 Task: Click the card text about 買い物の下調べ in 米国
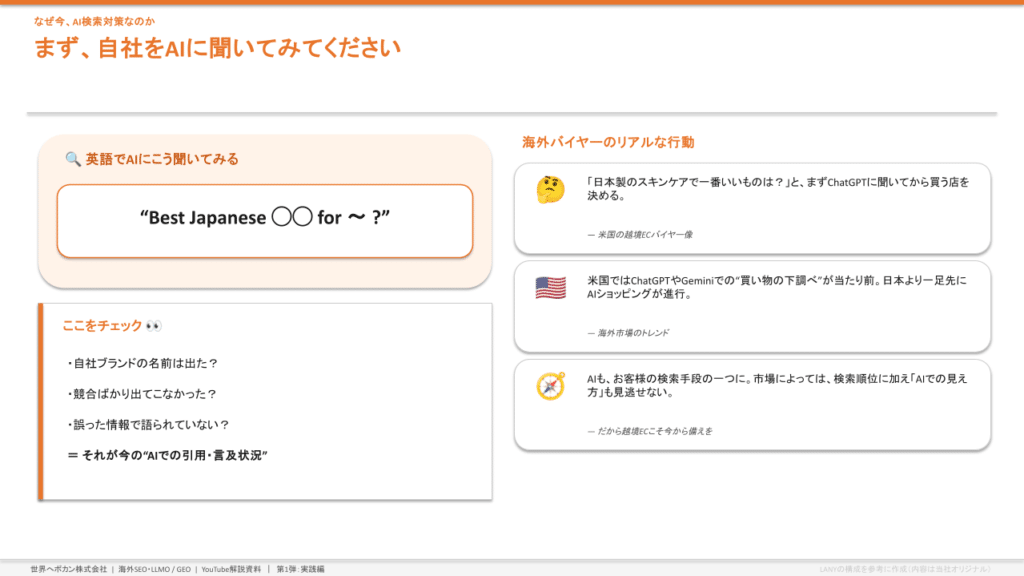pos(776,287)
